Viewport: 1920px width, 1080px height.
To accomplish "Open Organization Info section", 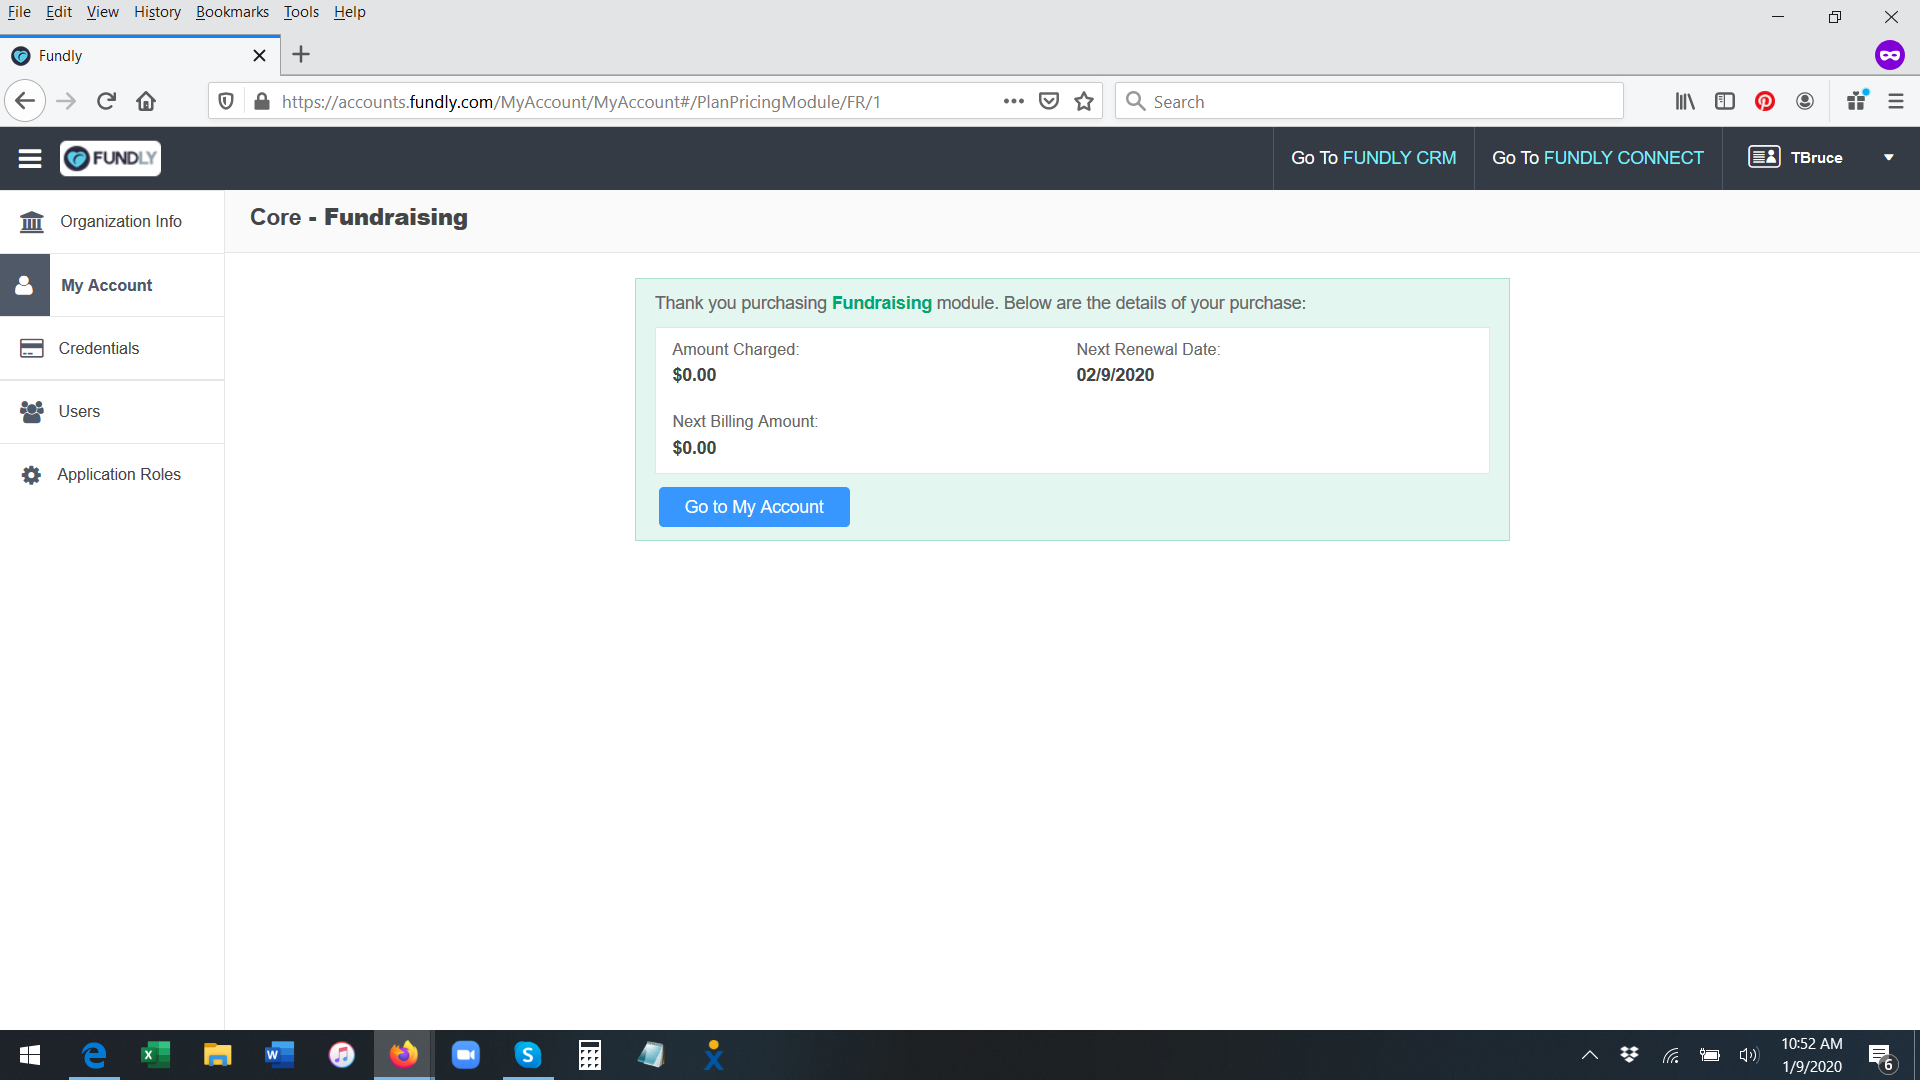I will (x=112, y=221).
